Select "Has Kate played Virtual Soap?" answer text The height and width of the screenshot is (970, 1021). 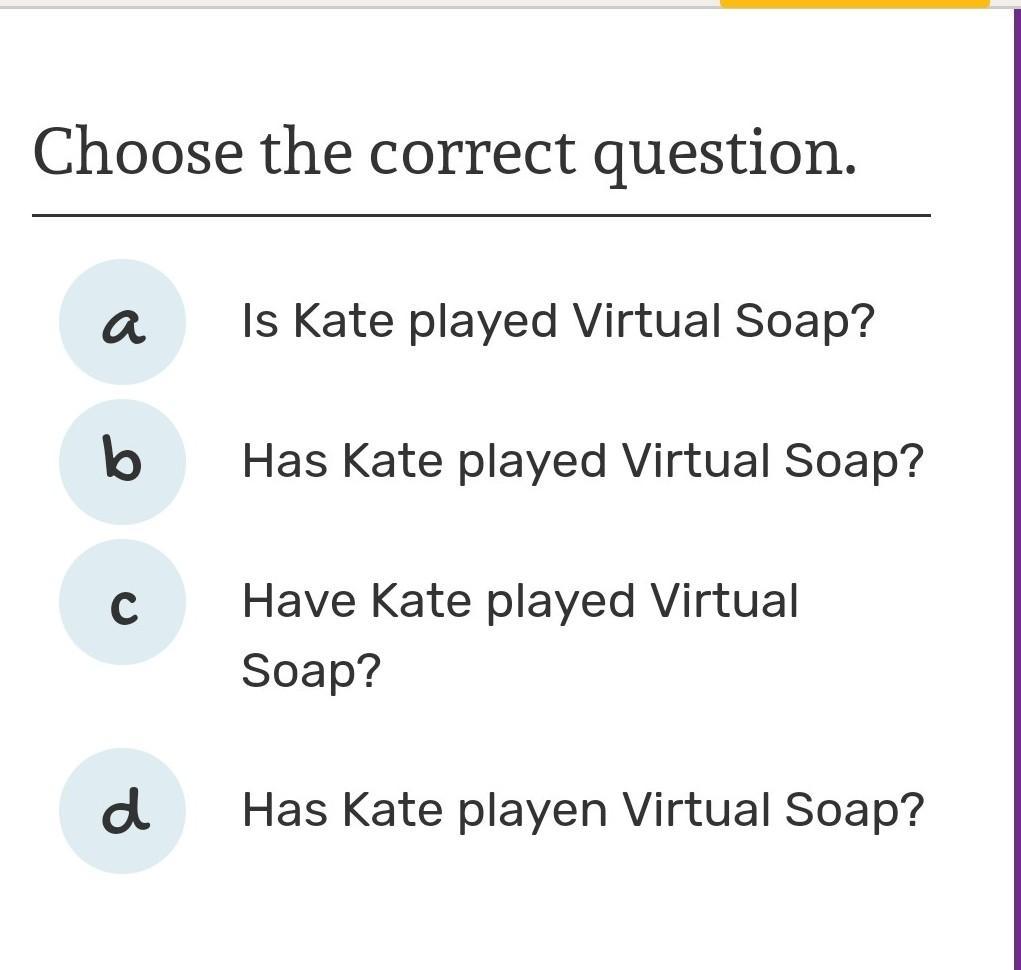(582, 462)
